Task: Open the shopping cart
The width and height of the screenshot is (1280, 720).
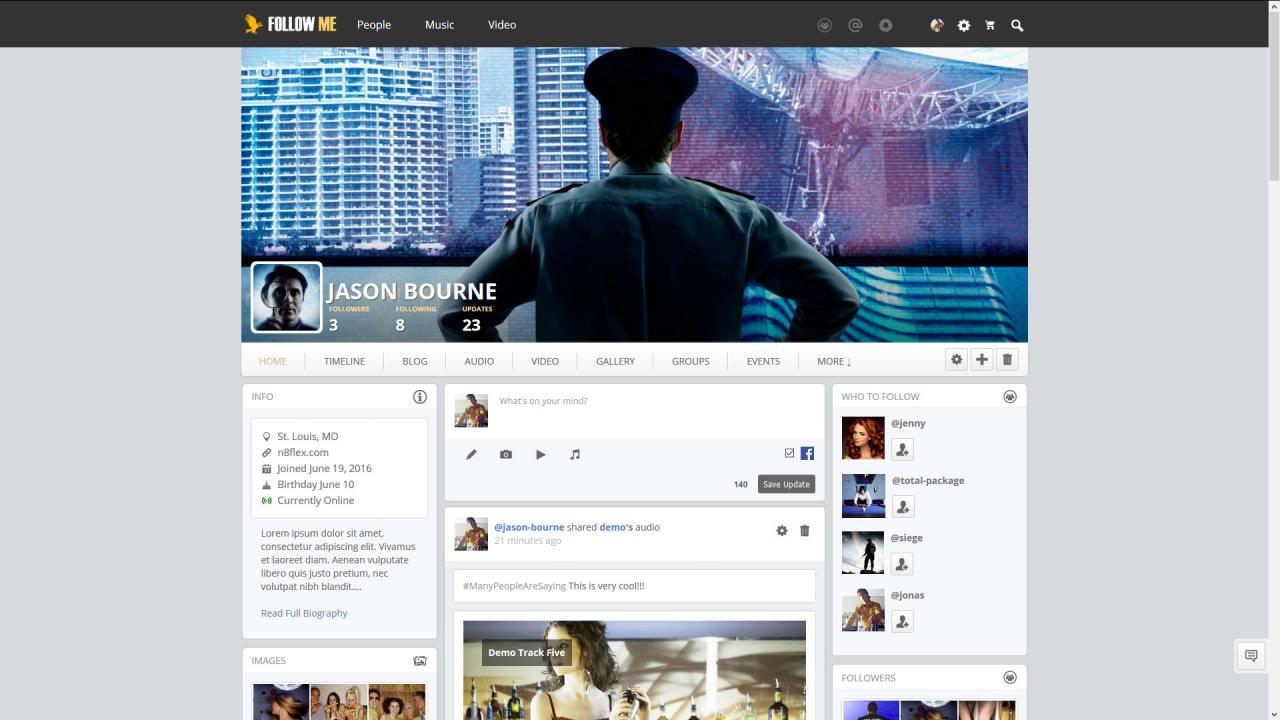Action: (x=990, y=25)
